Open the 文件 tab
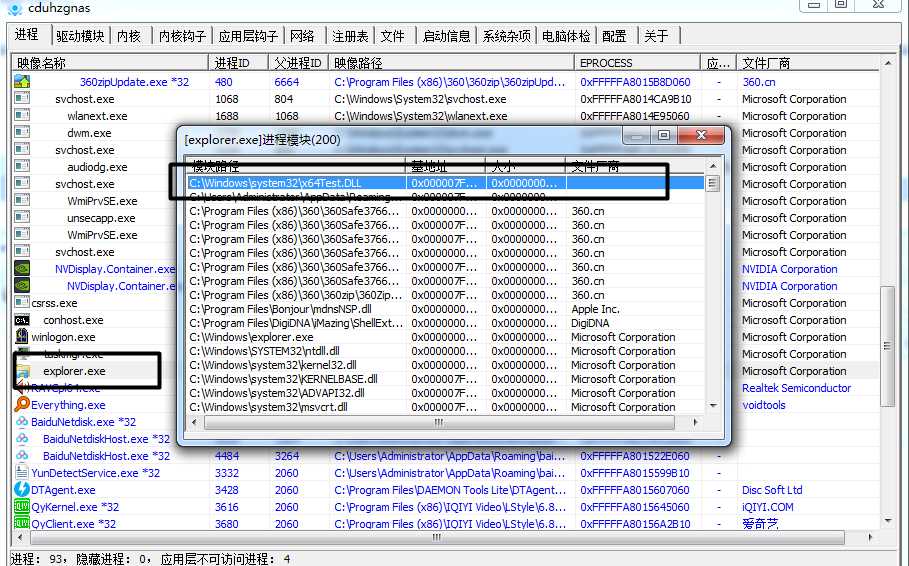The width and height of the screenshot is (909, 566). point(392,36)
